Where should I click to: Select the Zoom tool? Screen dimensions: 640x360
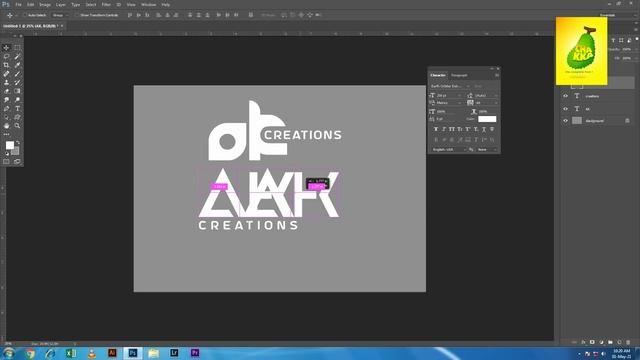[x=17, y=126]
